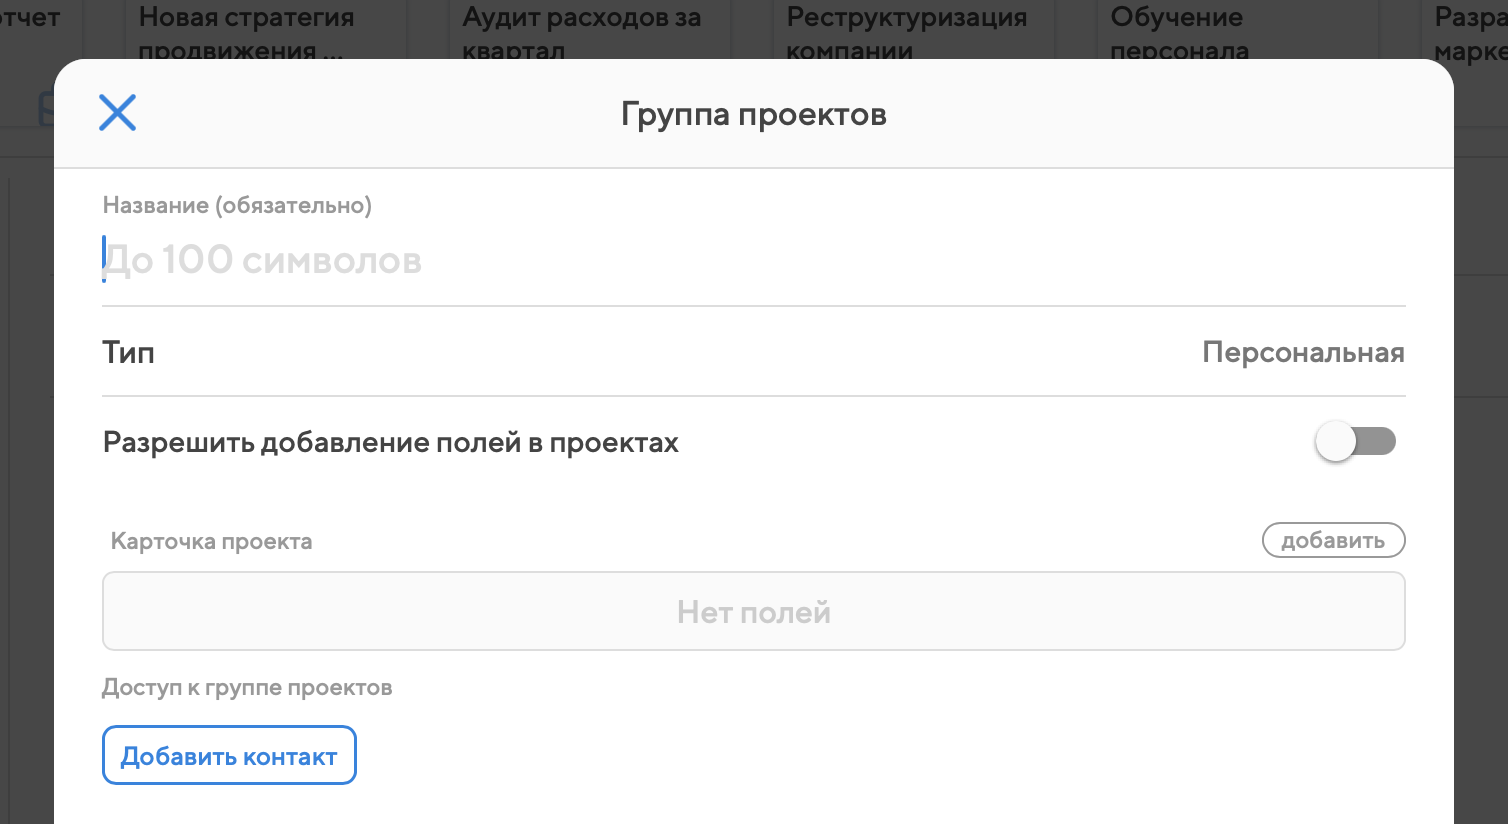The image size is (1508, 824).
Task: Open the partially visible отчет project
Action: 30,18
